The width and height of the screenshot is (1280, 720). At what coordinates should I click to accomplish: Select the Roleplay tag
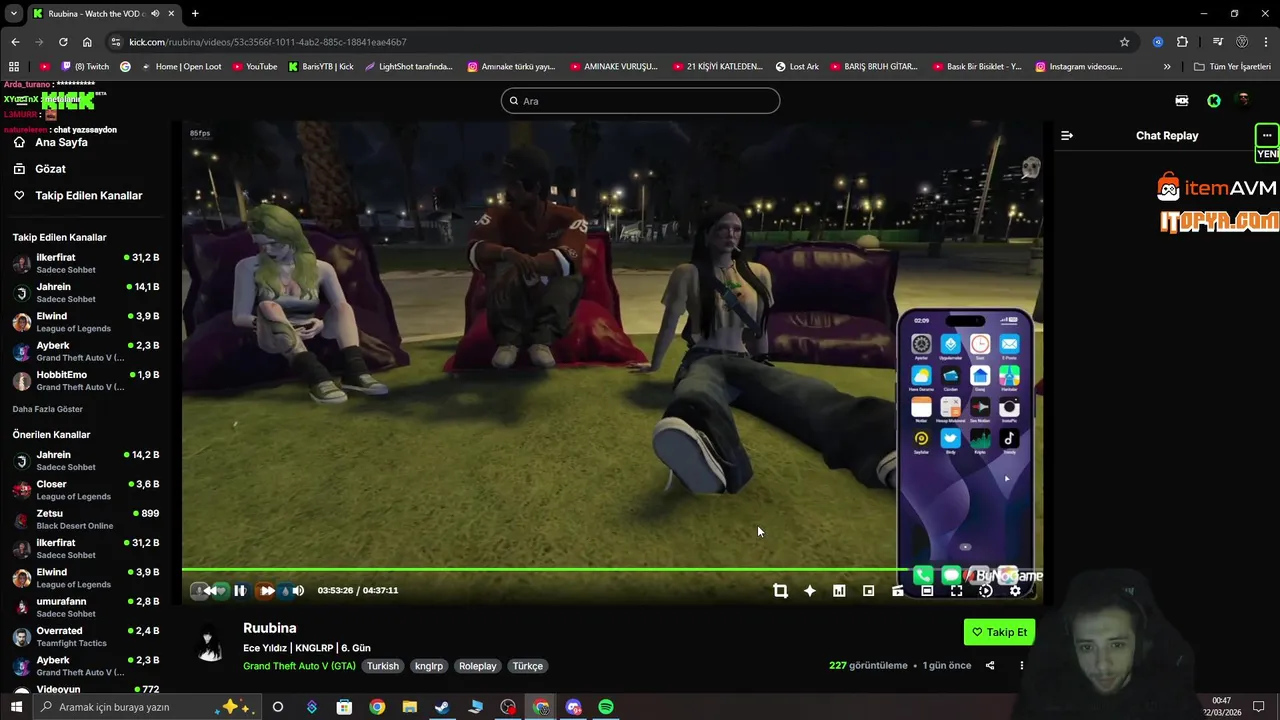point(478,666)
